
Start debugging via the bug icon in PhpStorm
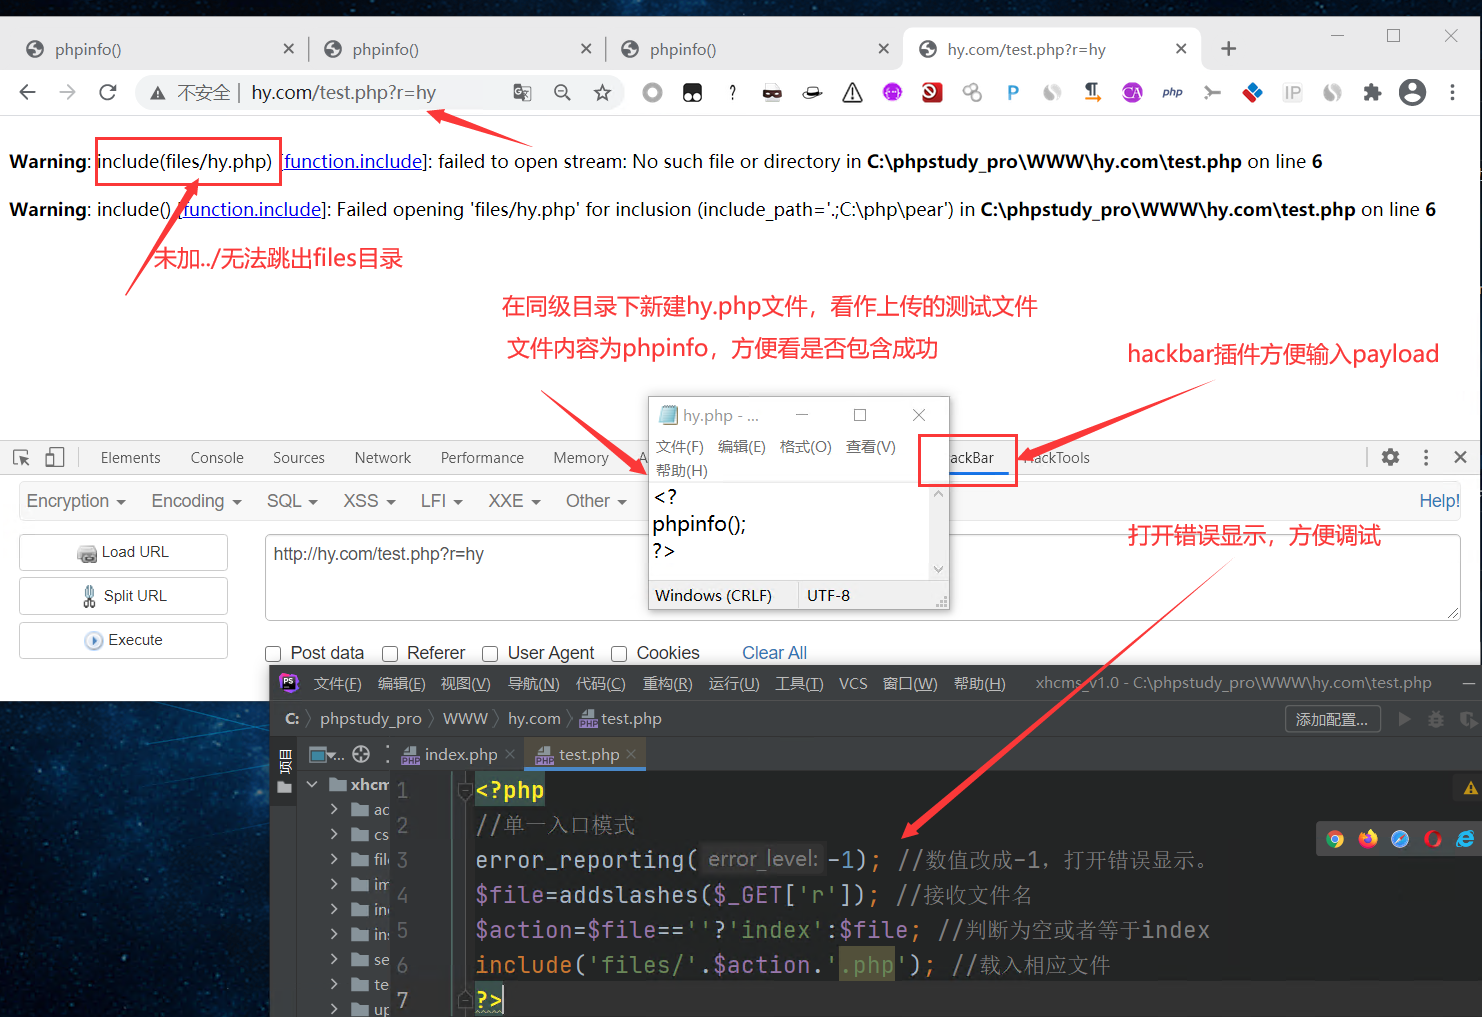(1436, 719)
